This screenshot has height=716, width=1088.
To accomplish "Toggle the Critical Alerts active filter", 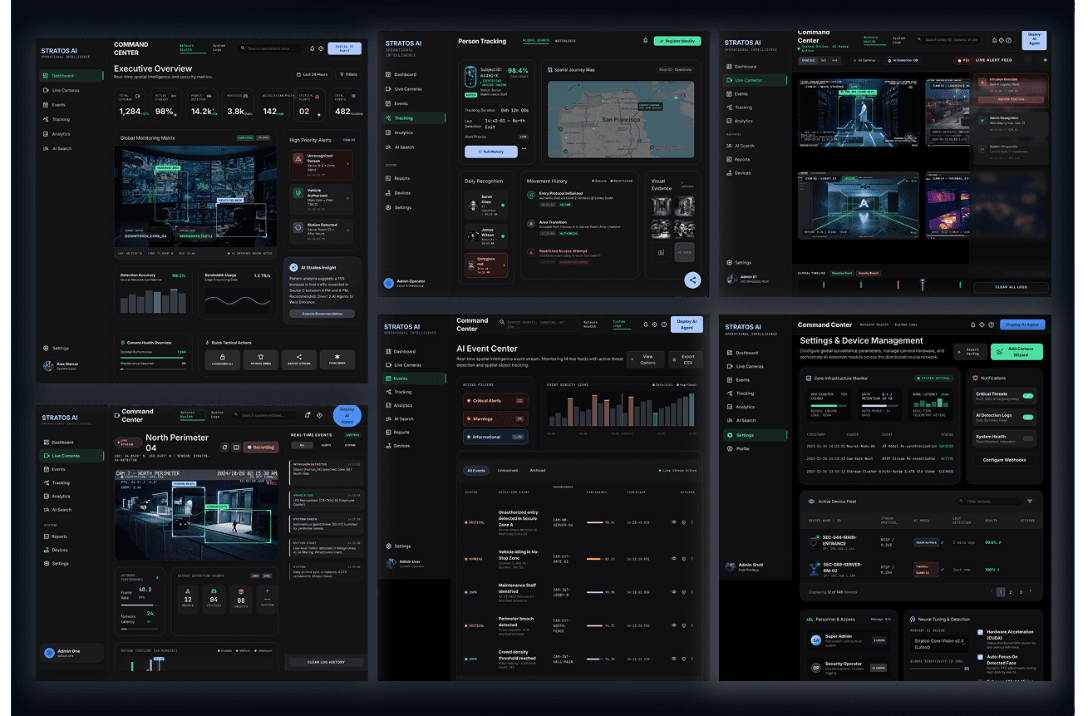I will point(495,401).
